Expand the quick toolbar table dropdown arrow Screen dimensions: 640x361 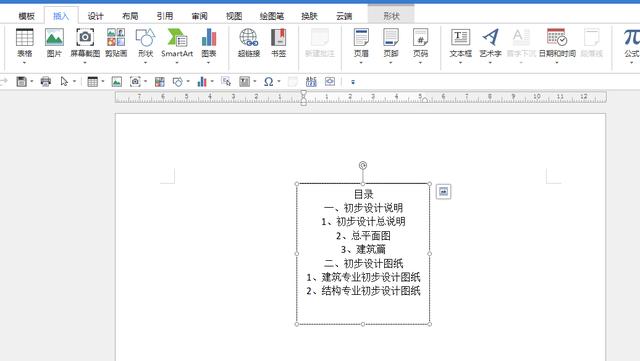pos(103,82)
